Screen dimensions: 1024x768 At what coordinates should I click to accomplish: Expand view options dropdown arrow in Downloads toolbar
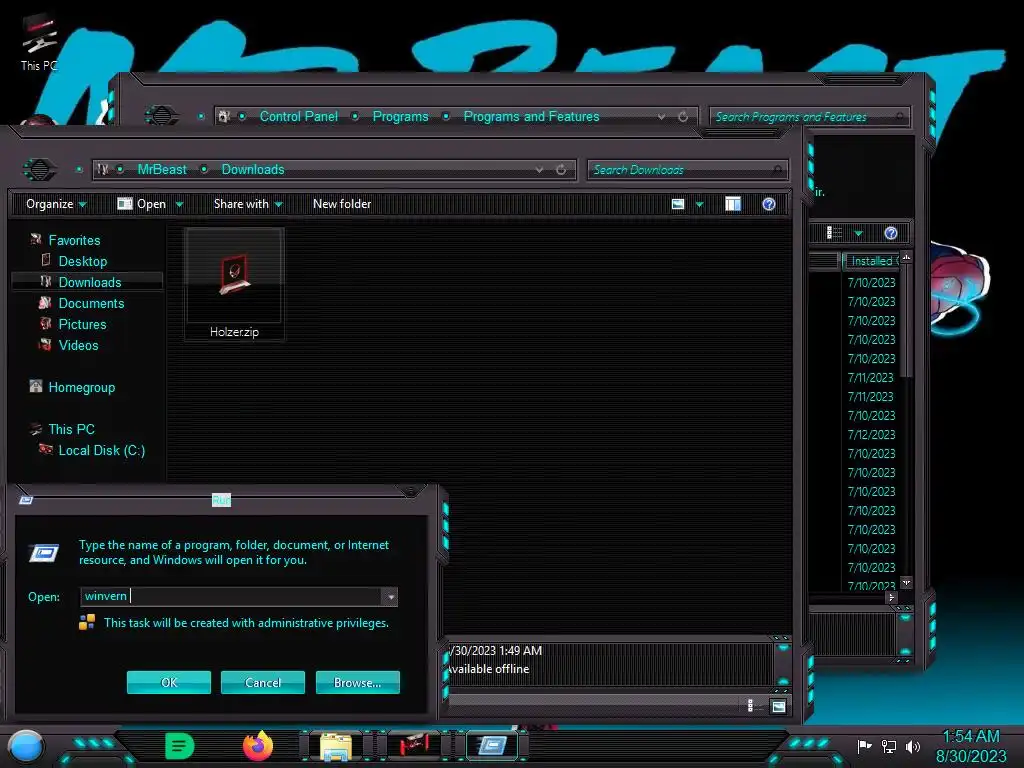coord(699,204)
